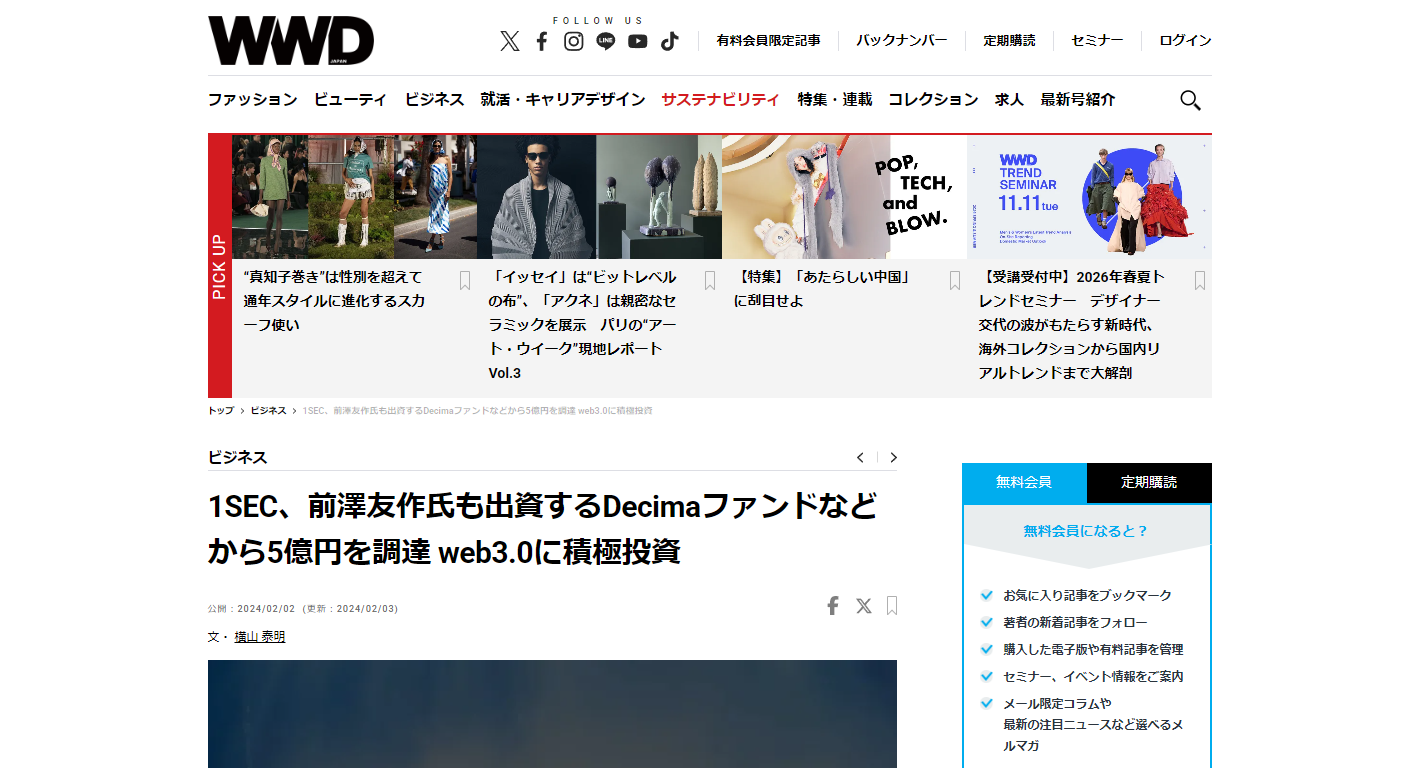
Task: Bookmark the 真知子巻き pick-up article
Action: coord(465,281)
